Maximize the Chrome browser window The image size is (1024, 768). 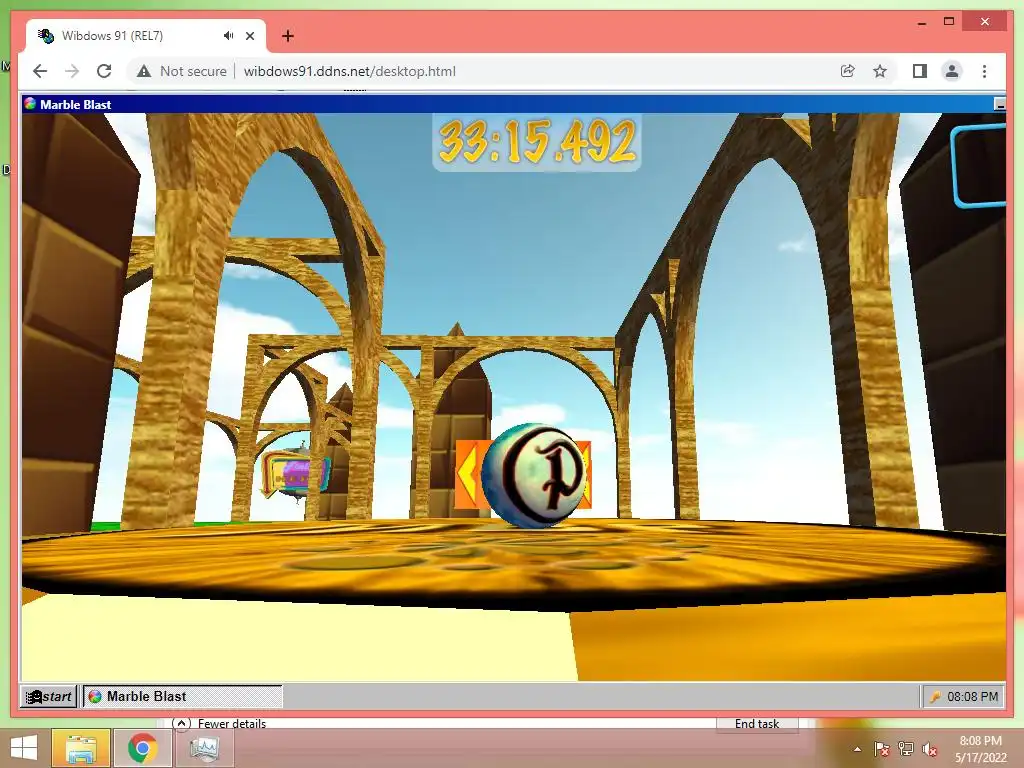[x=949, y=22]
